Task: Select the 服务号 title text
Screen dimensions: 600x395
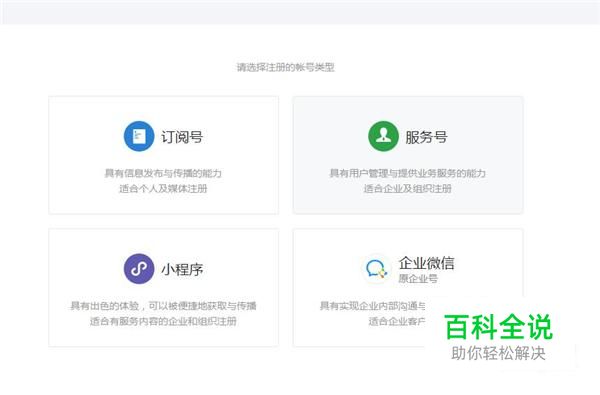Action: click(426, 137)
